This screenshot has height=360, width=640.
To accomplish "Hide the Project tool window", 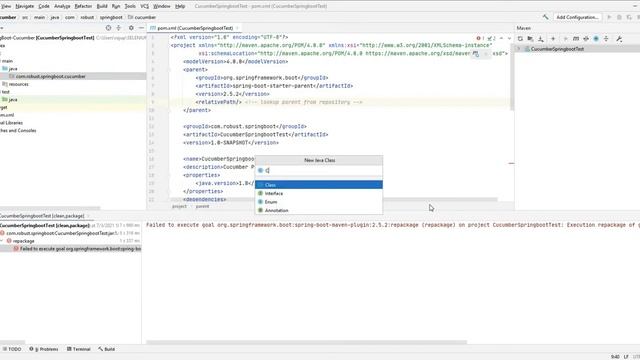I will [141, 28].
